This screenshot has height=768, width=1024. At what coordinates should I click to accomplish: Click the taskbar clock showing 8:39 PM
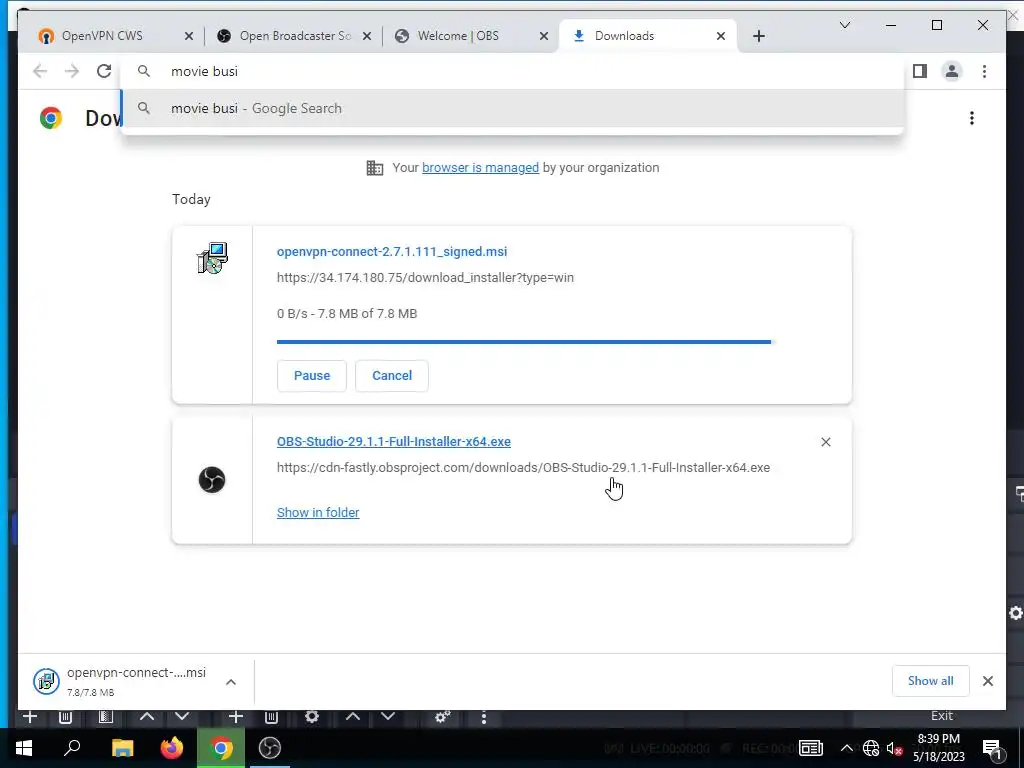[938, 748]
